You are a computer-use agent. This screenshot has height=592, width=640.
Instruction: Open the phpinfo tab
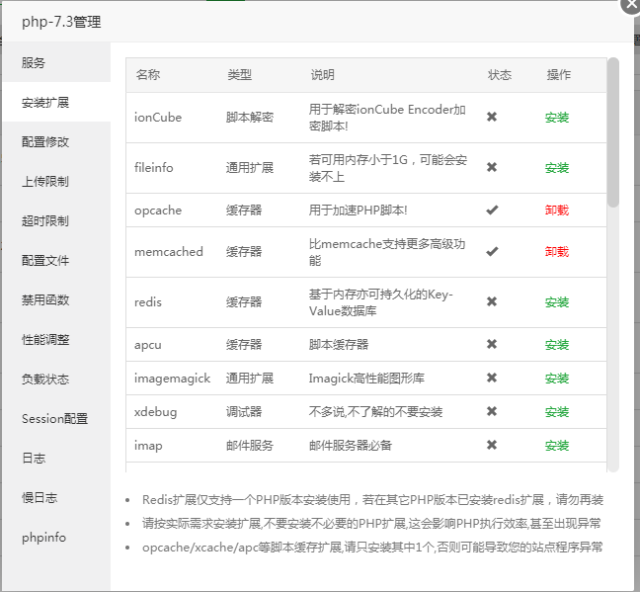(x=56, y=538)
